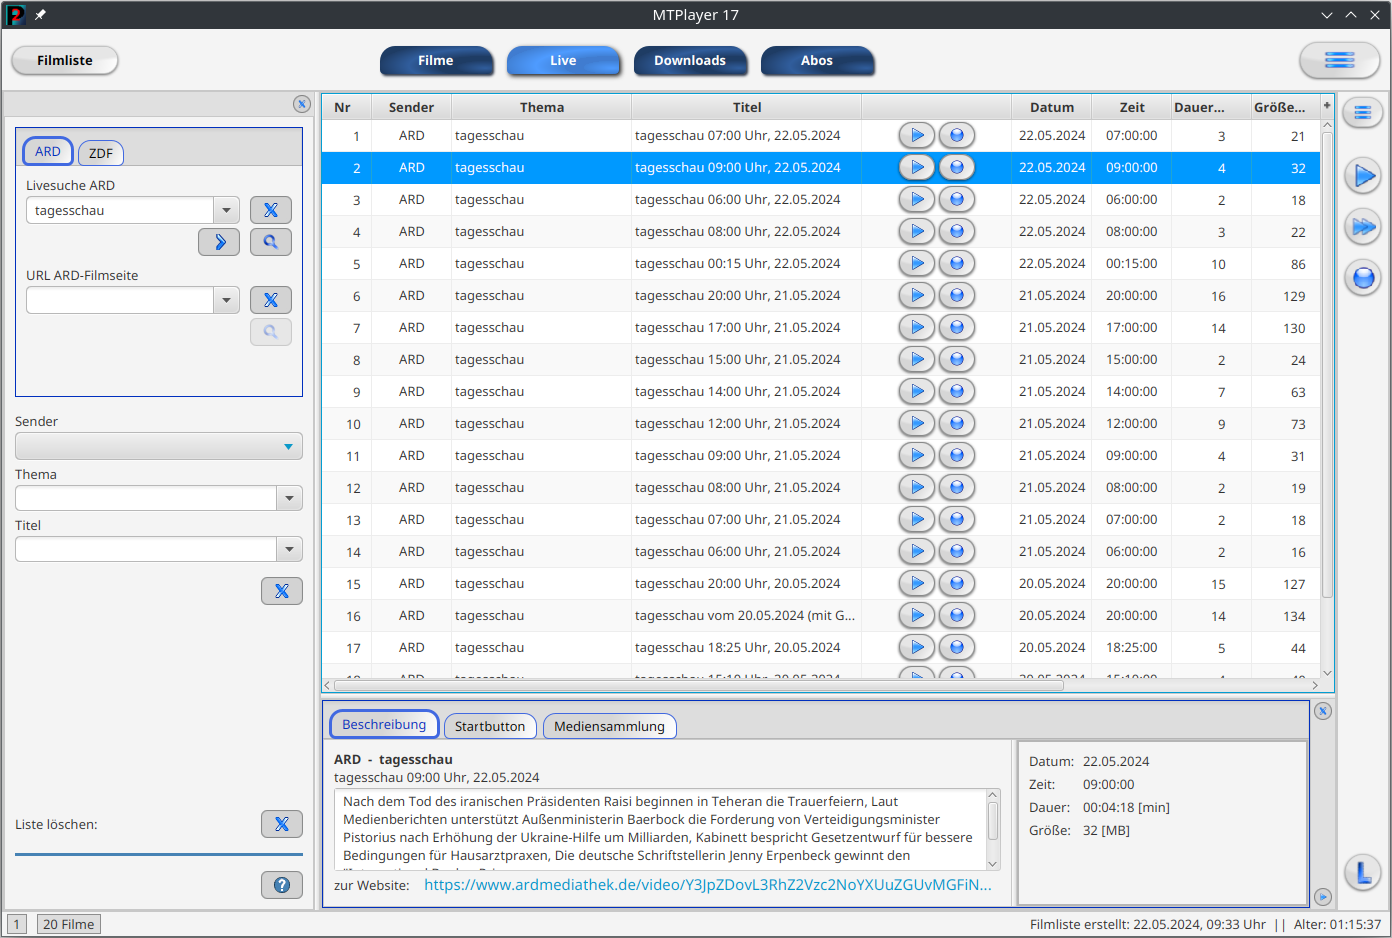Screen dimensions: 1392x938
Task: Clear the URL ARD-Filmseite field
Action: 271,300
